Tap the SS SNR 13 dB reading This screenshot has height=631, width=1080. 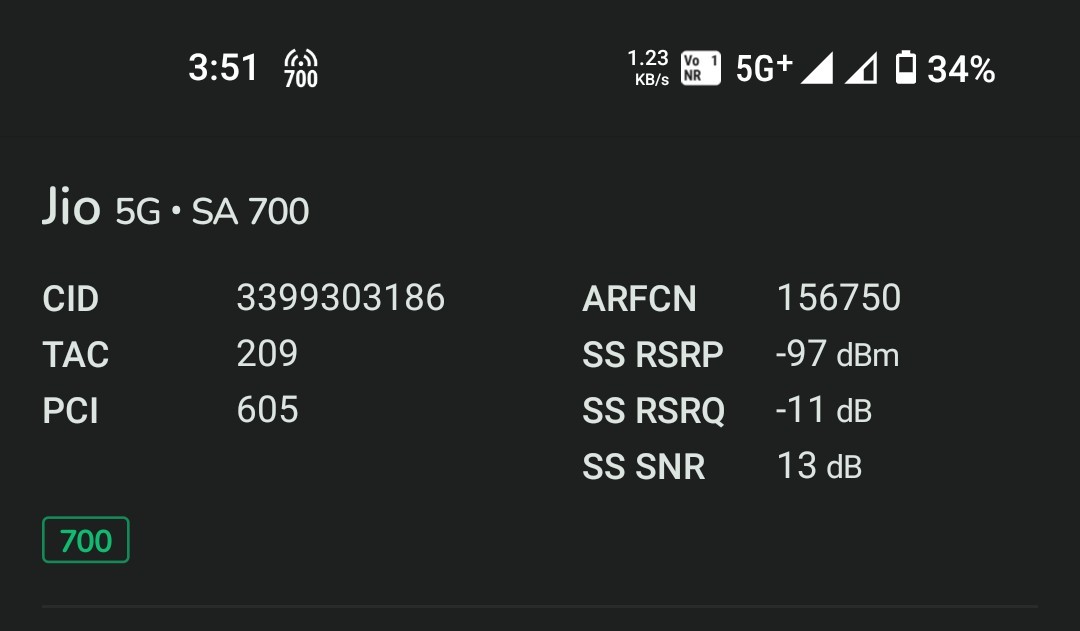pyautogui.click(x=820, y=465)
